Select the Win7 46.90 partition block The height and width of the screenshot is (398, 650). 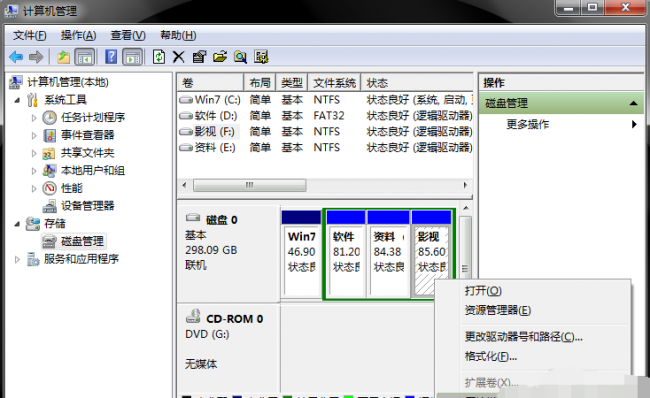(301, 254)
